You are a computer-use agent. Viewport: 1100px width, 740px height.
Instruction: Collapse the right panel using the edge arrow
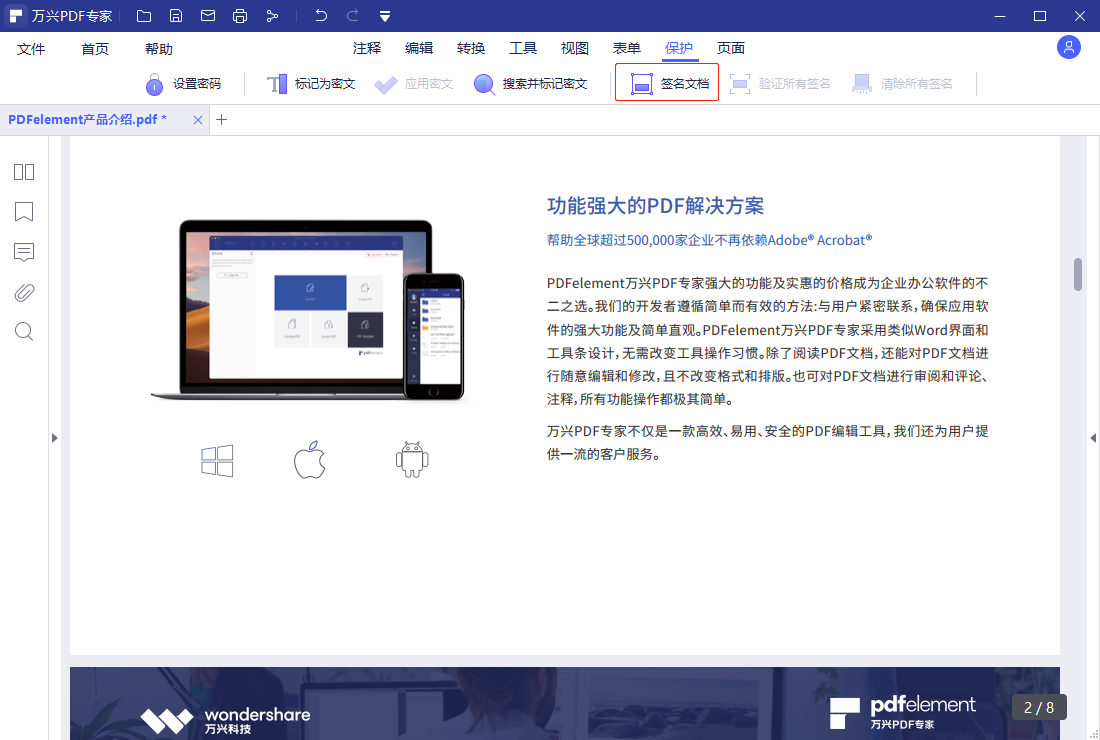(1093, 437)
